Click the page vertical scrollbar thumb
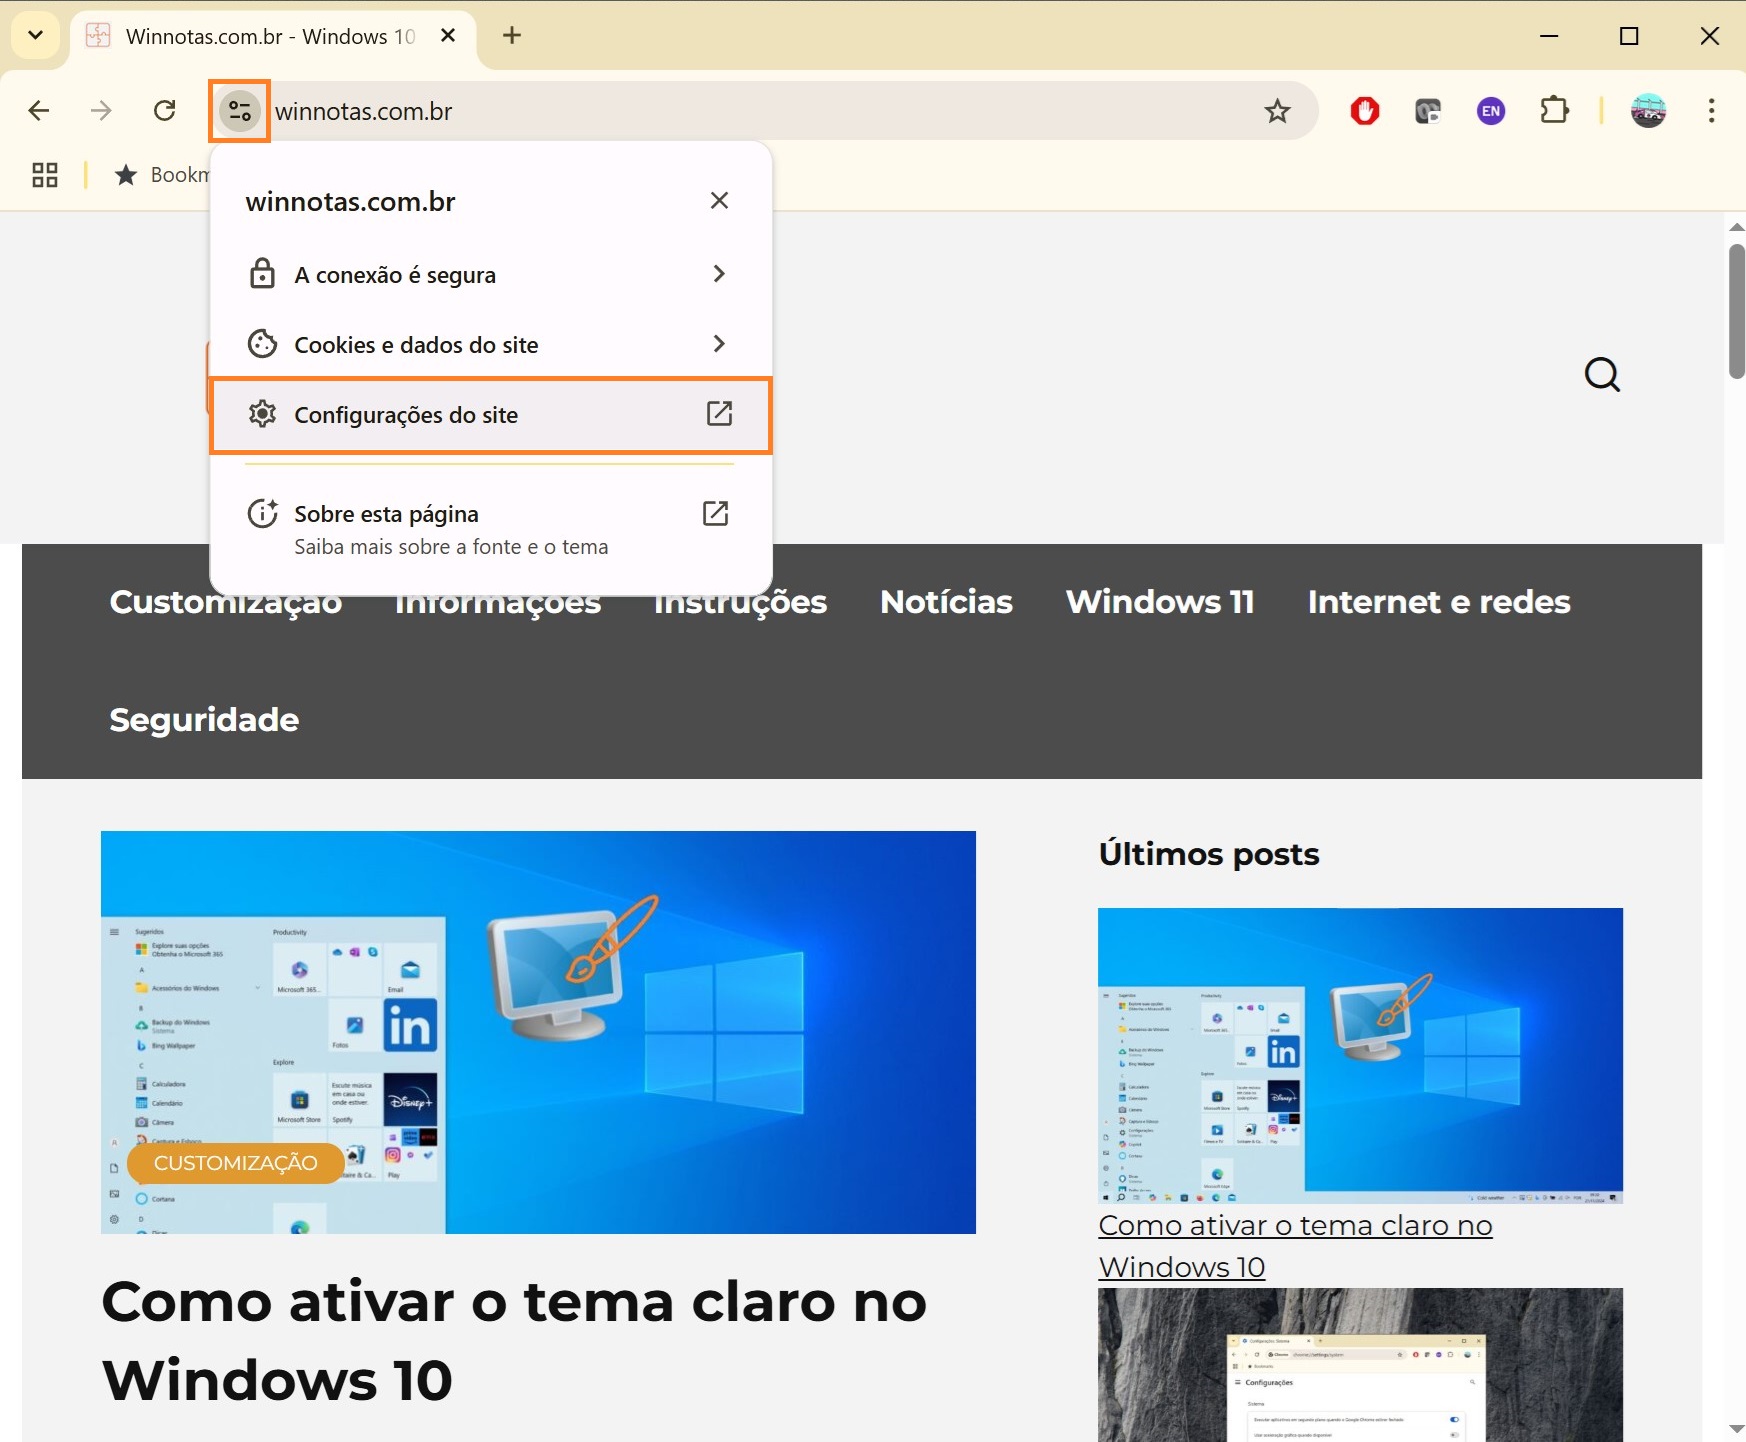 tap(1737, 311)
